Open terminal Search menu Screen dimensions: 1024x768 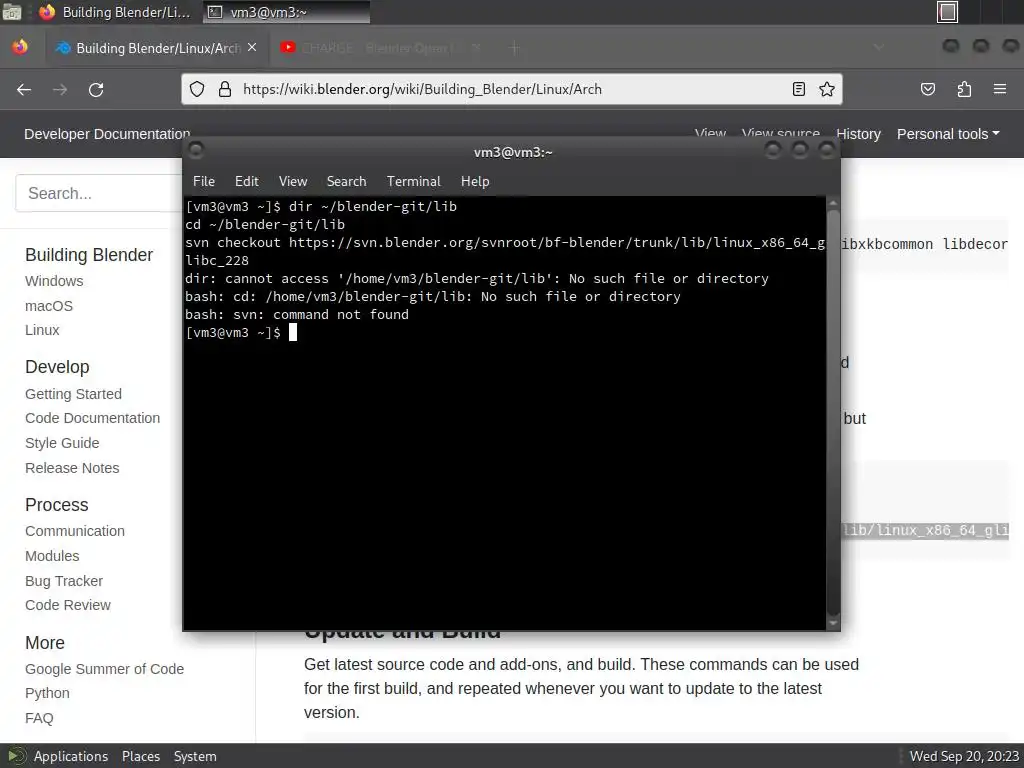click(346, 182)
